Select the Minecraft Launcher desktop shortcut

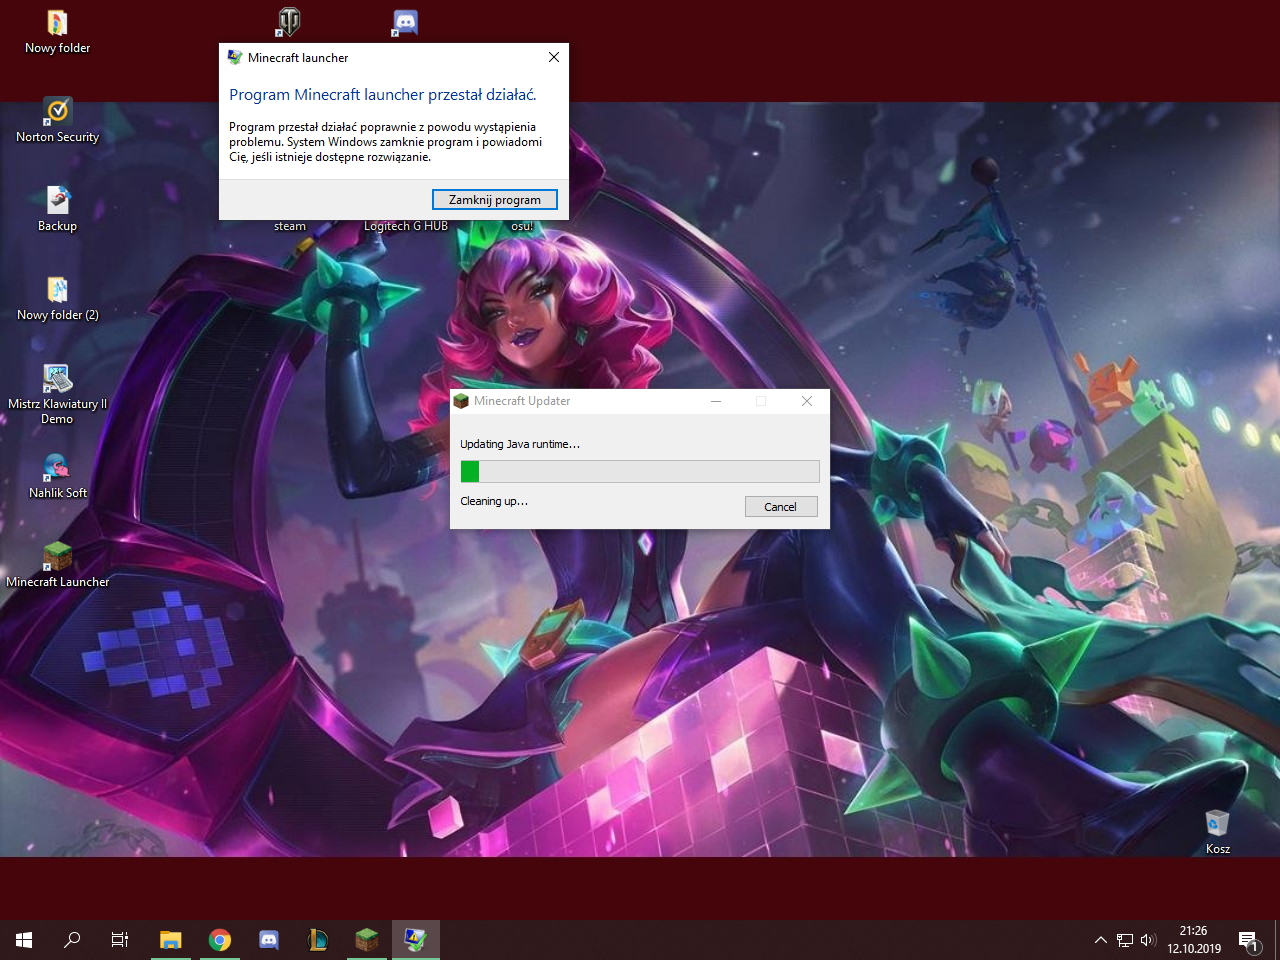(57, 566)
